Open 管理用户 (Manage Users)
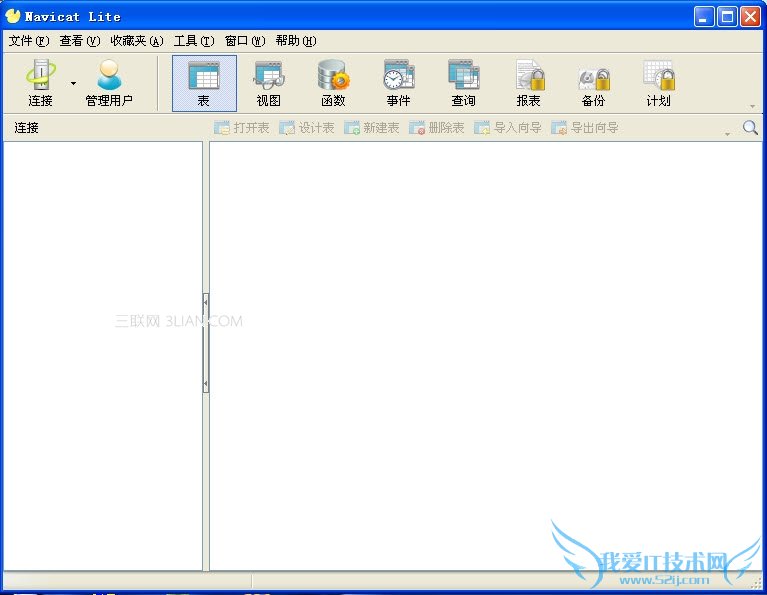The height and width of the screenshot is (595, 767). pyautogui.click(x=109, y=83)
